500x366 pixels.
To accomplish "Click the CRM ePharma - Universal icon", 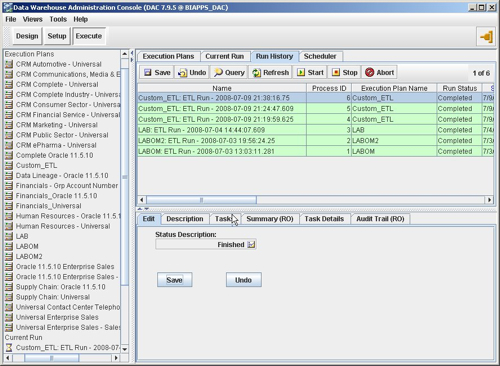I will point(9,145).
